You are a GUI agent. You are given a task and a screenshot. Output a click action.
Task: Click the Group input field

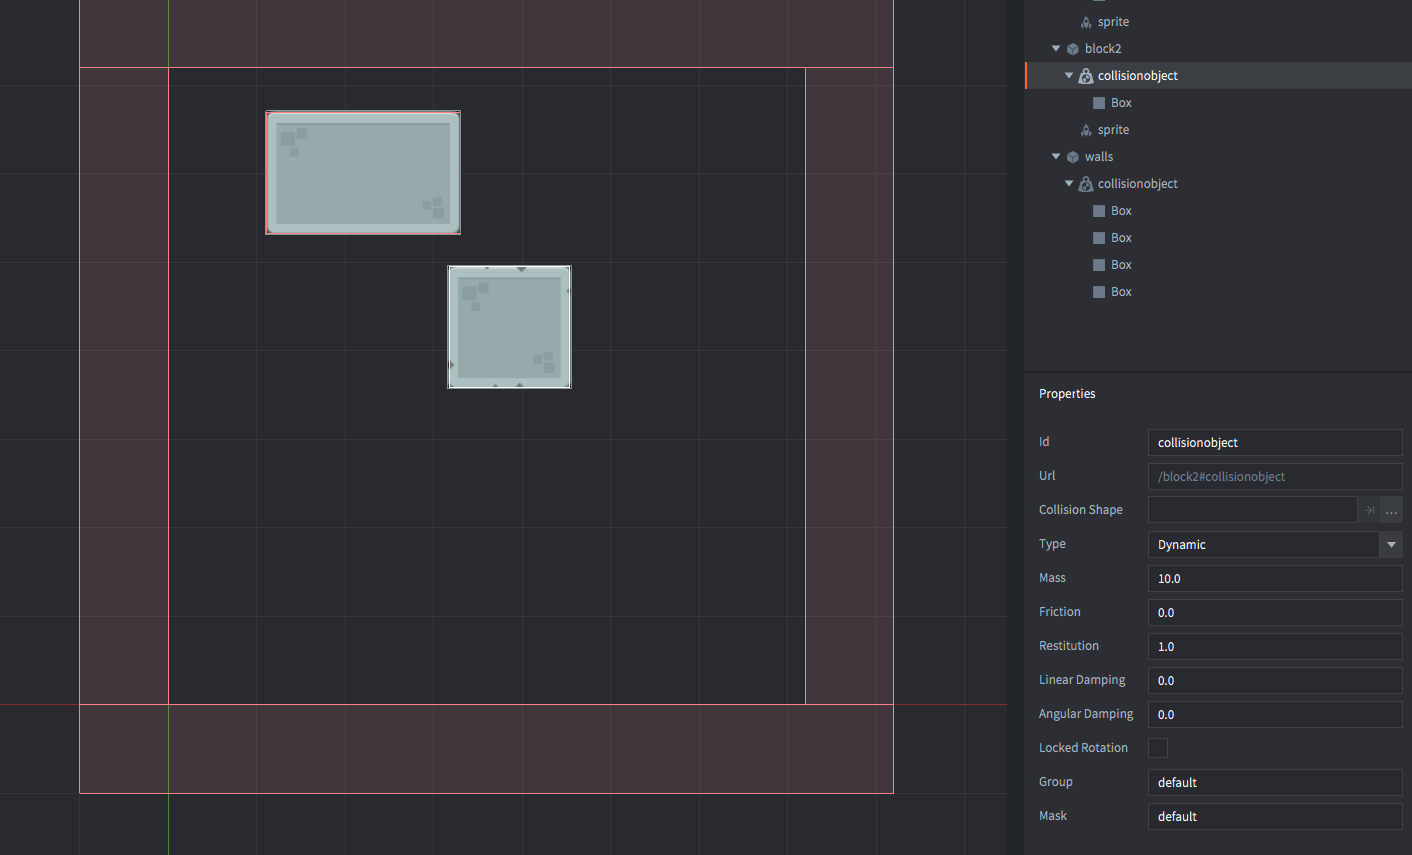[1275, 782]
